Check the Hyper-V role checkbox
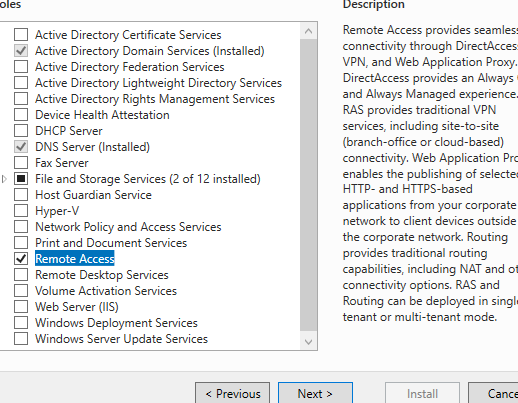Screen dimensions: 518x403 click(x=21, y=211)
